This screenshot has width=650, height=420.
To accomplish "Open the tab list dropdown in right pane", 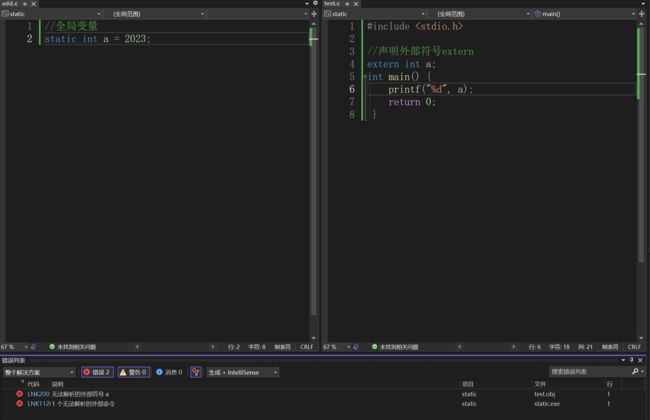I will 643,3.
